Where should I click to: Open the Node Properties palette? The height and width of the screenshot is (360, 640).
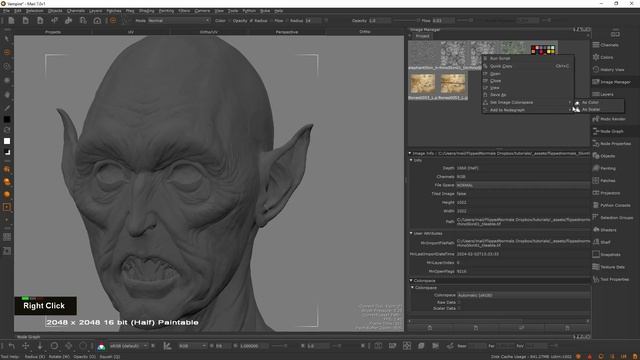[x=611, y=144]
